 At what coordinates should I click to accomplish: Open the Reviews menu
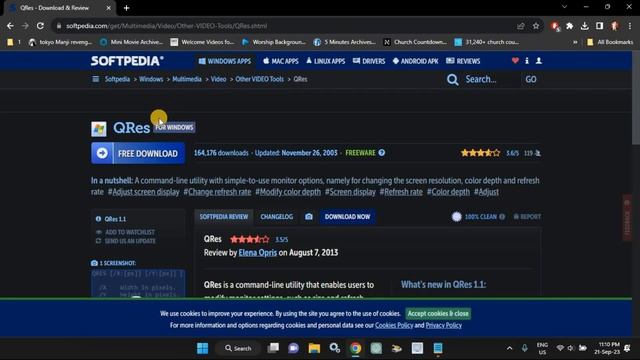(463, 61)
